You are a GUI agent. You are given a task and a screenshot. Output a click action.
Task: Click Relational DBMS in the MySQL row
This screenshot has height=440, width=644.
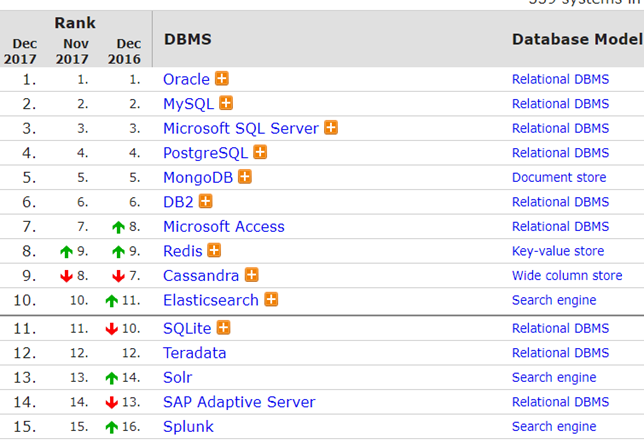coord(560,104)
